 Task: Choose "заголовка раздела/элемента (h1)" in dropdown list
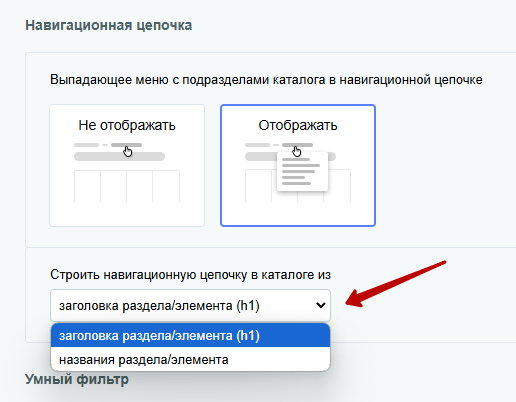pos(190,335)
